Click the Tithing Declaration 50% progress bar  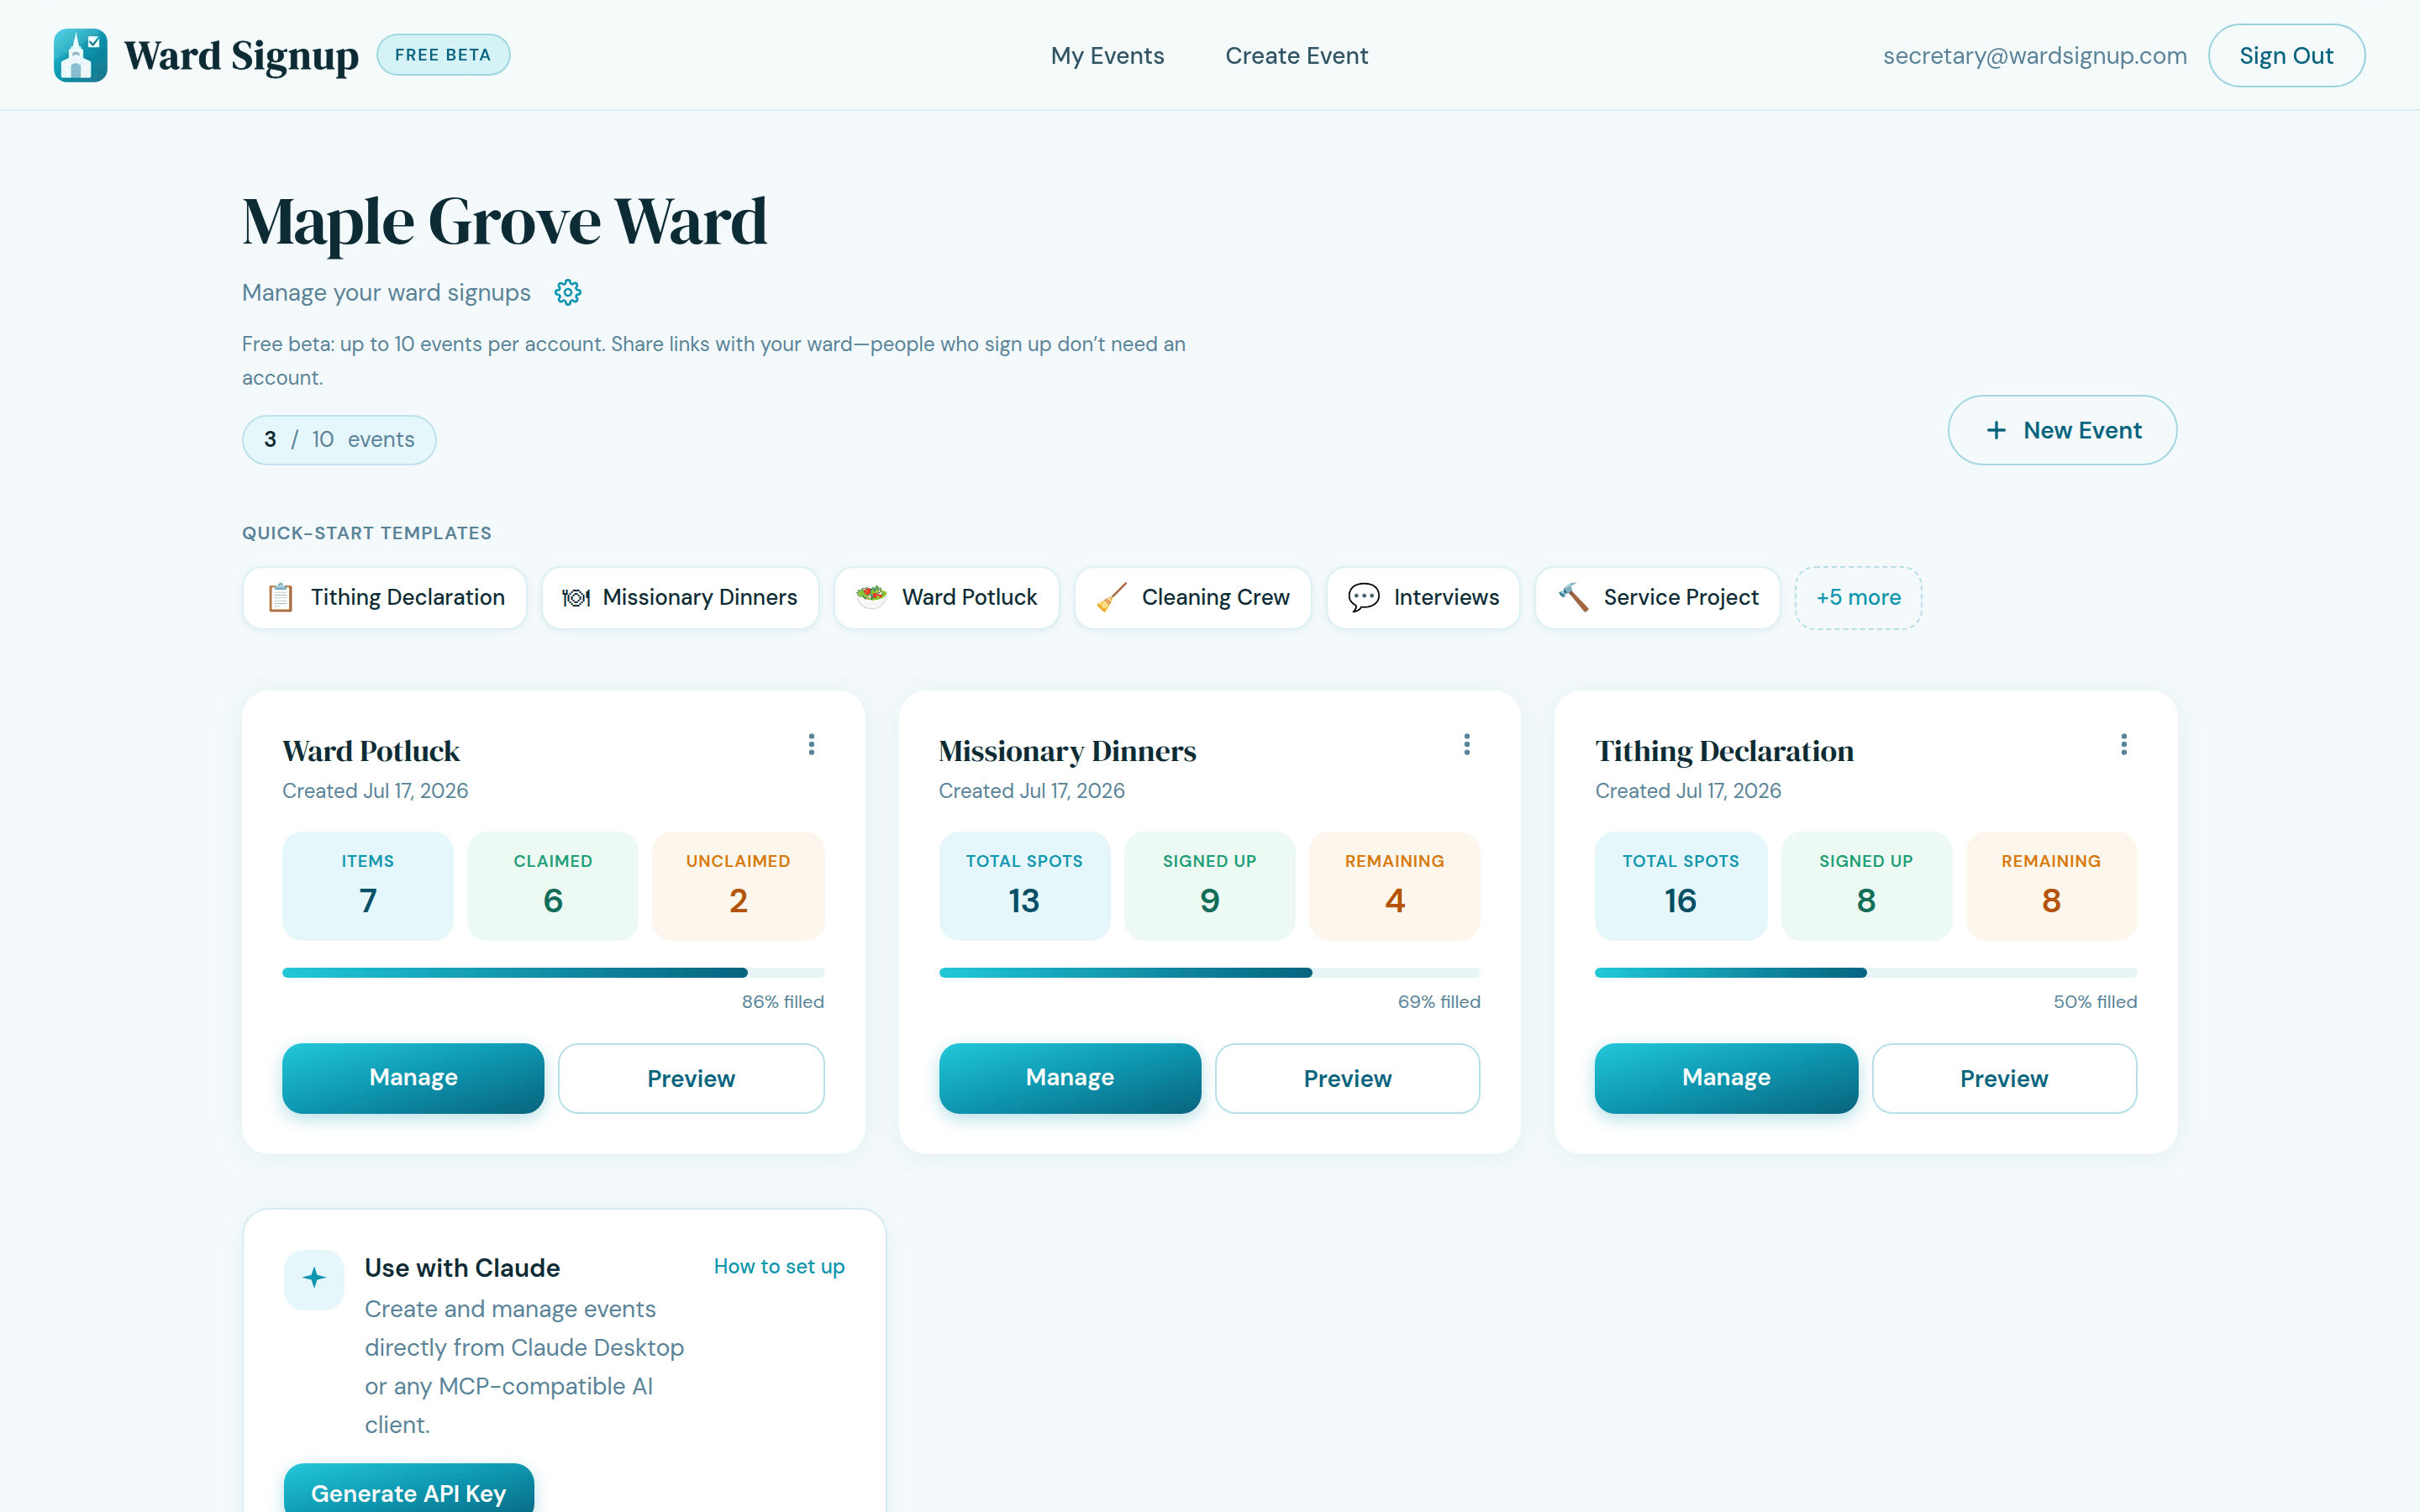(1866, 972)
